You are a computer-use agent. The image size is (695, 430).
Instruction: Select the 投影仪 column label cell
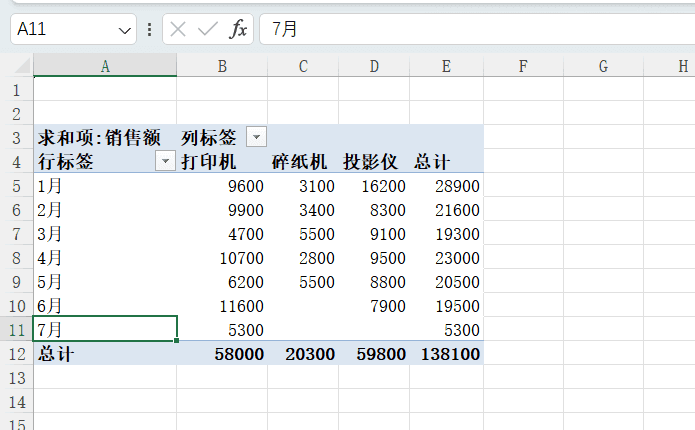374,161
